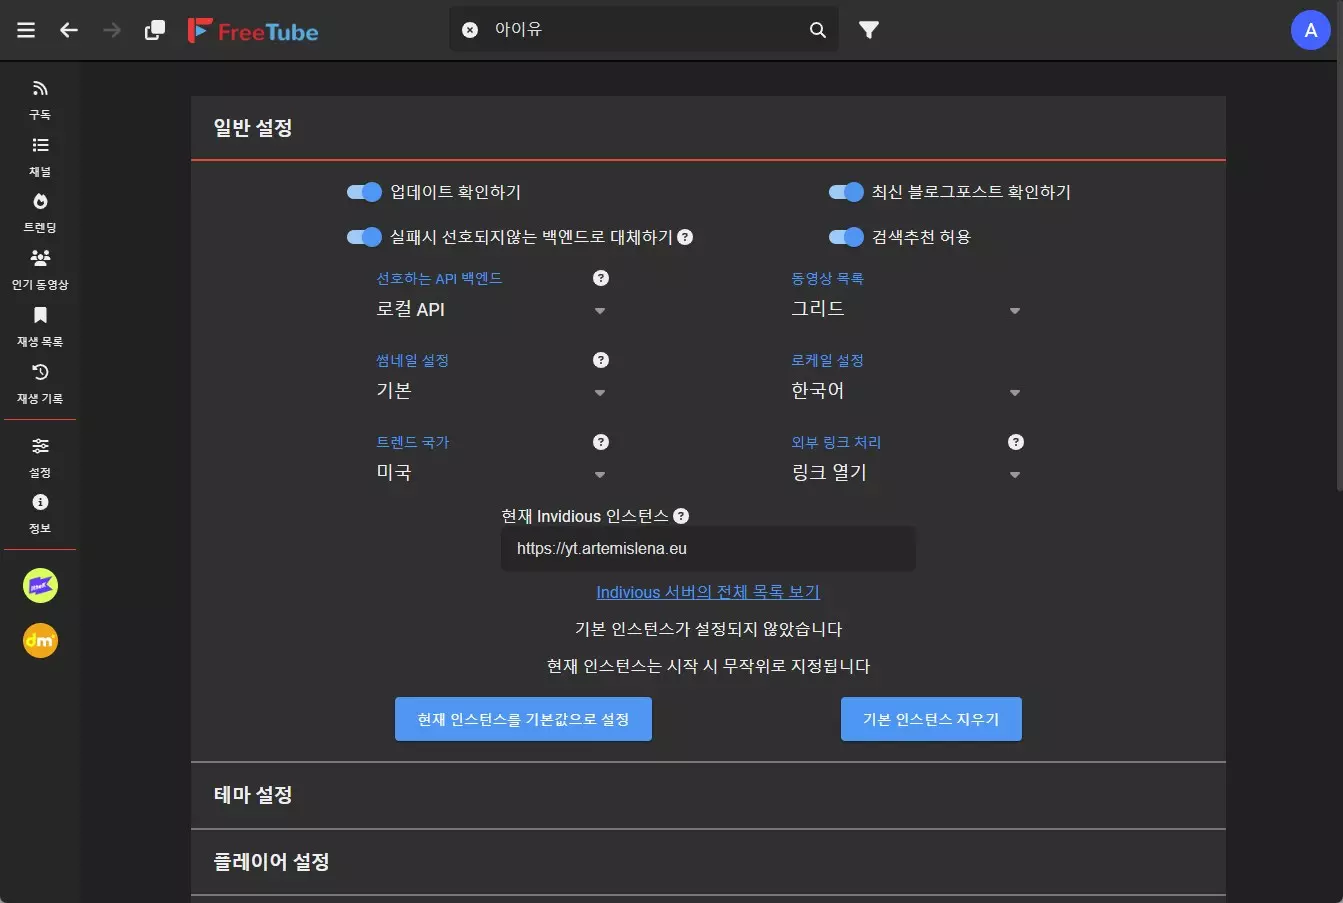Open the 선호하는 API 백엔드 dropdown

492,310
